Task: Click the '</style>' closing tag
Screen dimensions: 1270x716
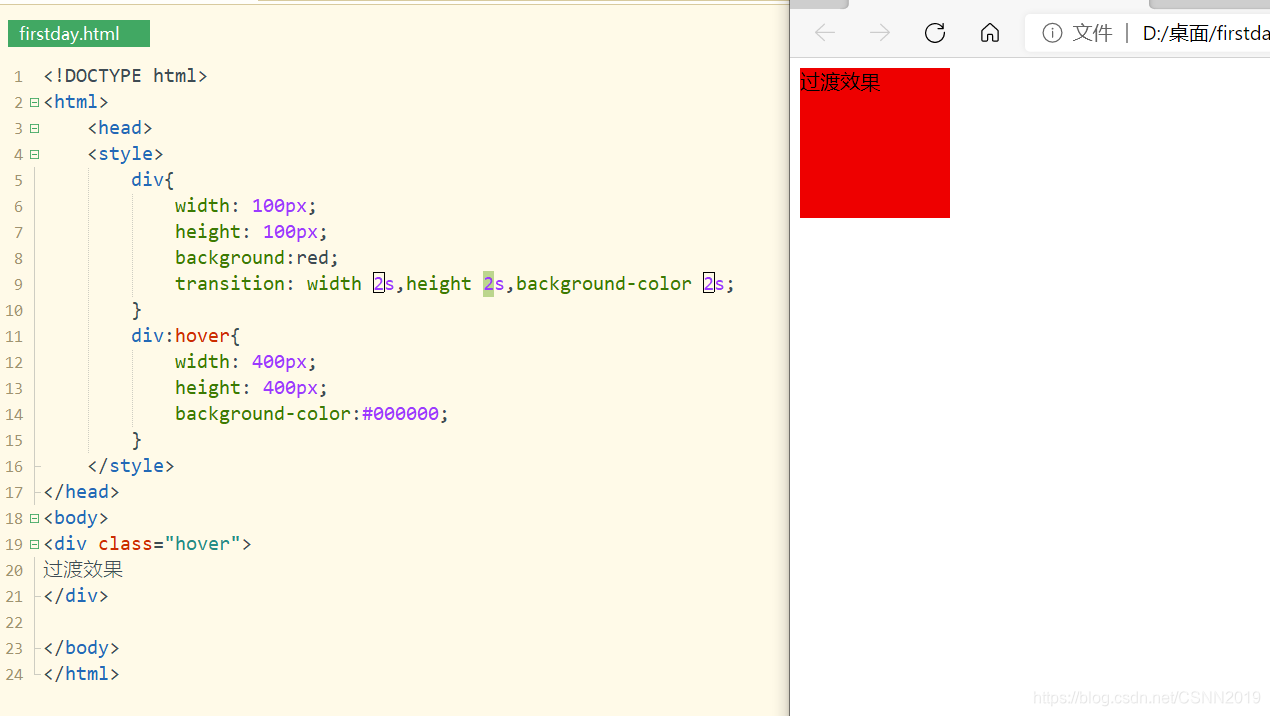Action: (131, 466)
